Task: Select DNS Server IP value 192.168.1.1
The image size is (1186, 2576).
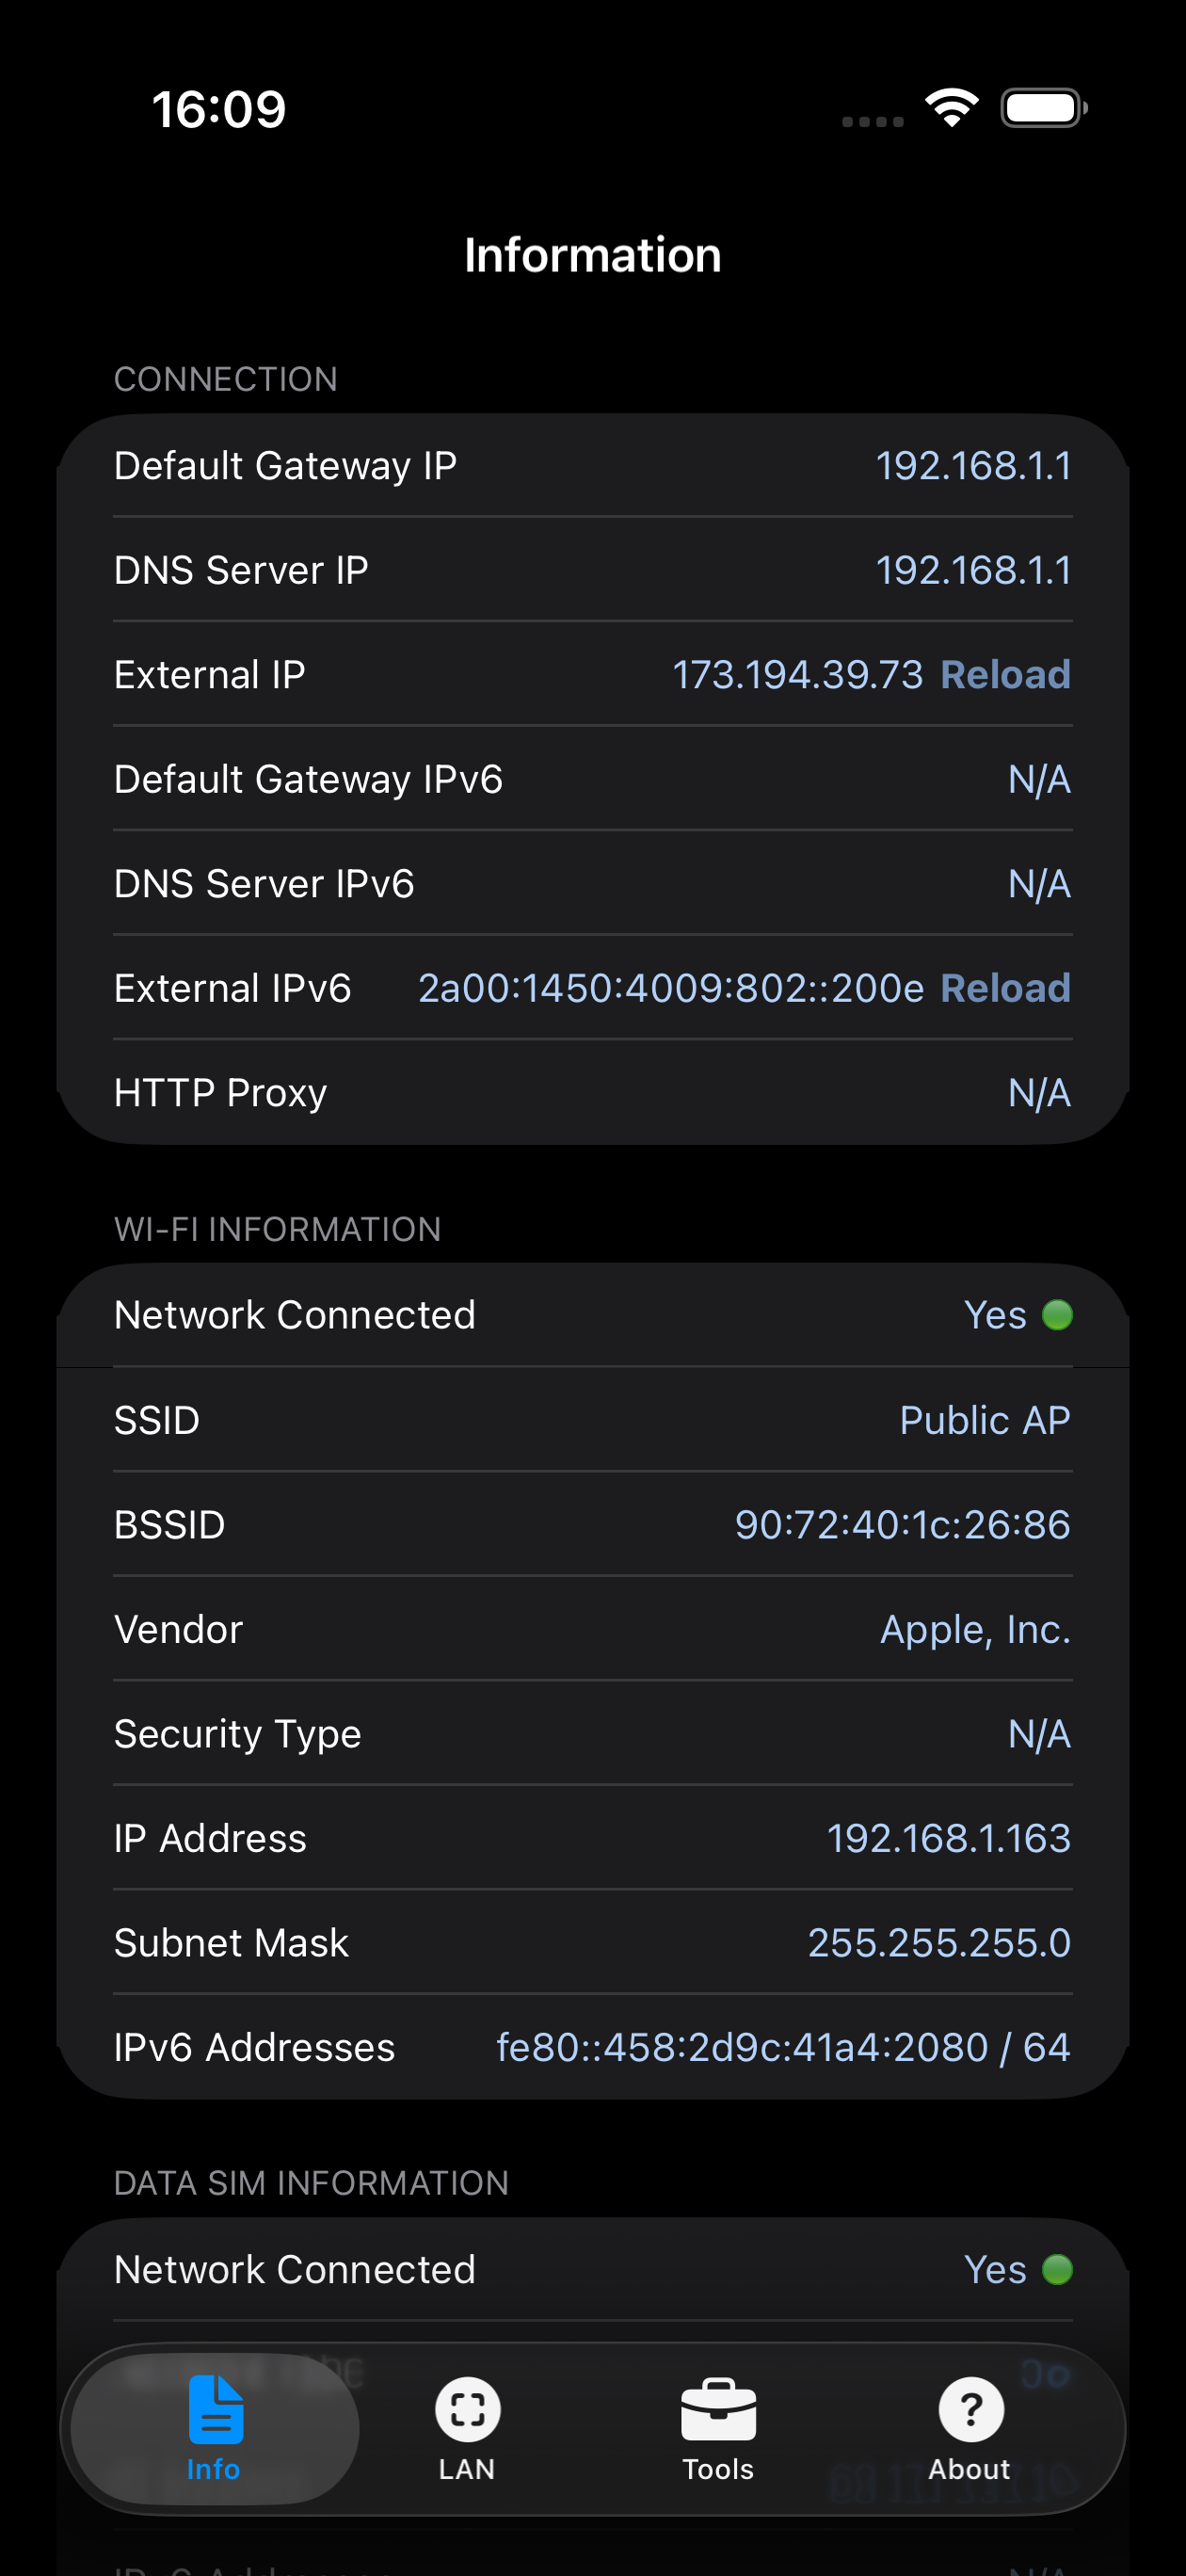Action: pyautogui.click(x=973, y=570)
